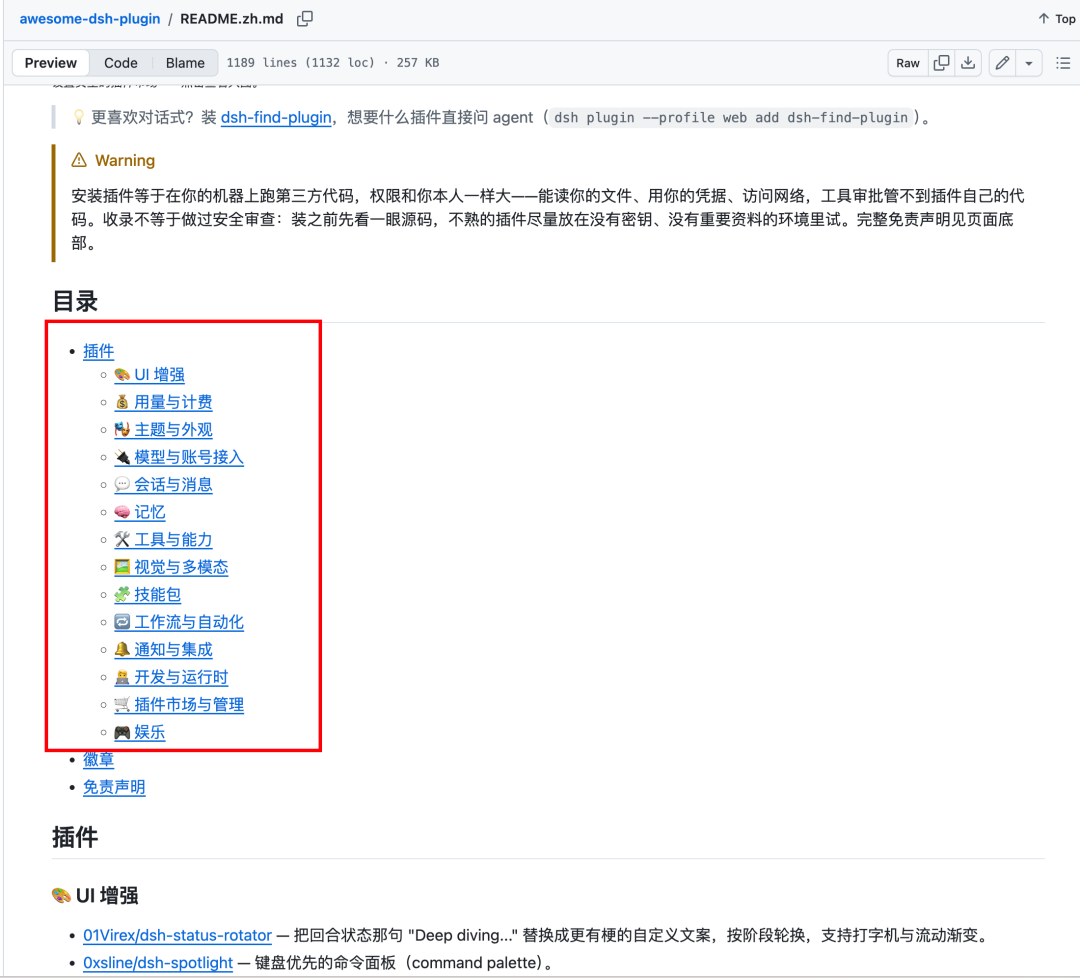Go to 工具与能力 contents link

tap(163, 540)
